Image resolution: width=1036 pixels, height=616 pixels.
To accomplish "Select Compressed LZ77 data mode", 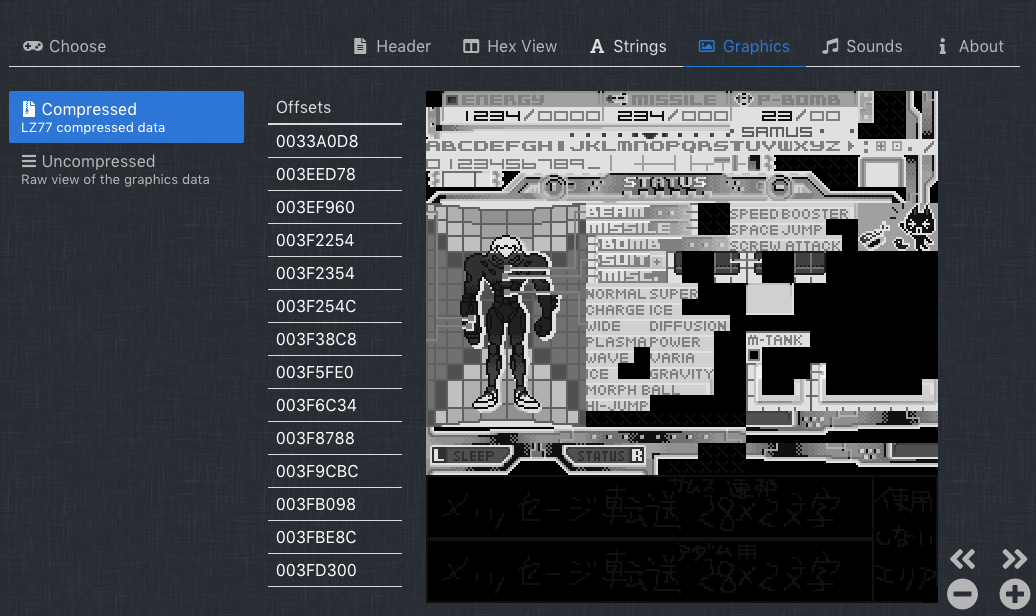I will [x=126, y=117].
